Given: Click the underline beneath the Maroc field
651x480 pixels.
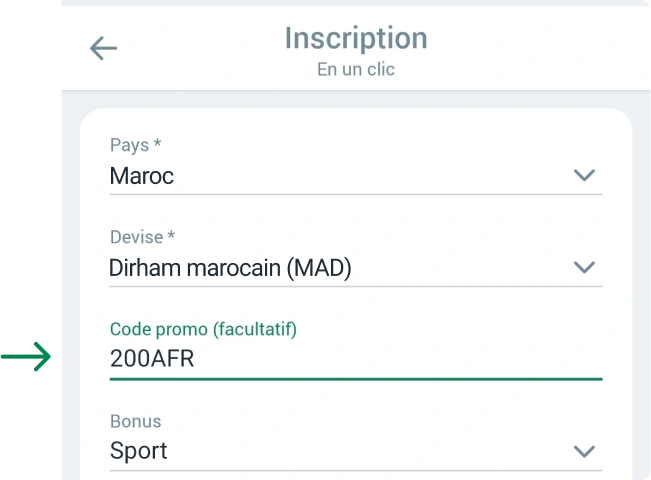Looking at the screenshot, I should (x=355, y=194).
